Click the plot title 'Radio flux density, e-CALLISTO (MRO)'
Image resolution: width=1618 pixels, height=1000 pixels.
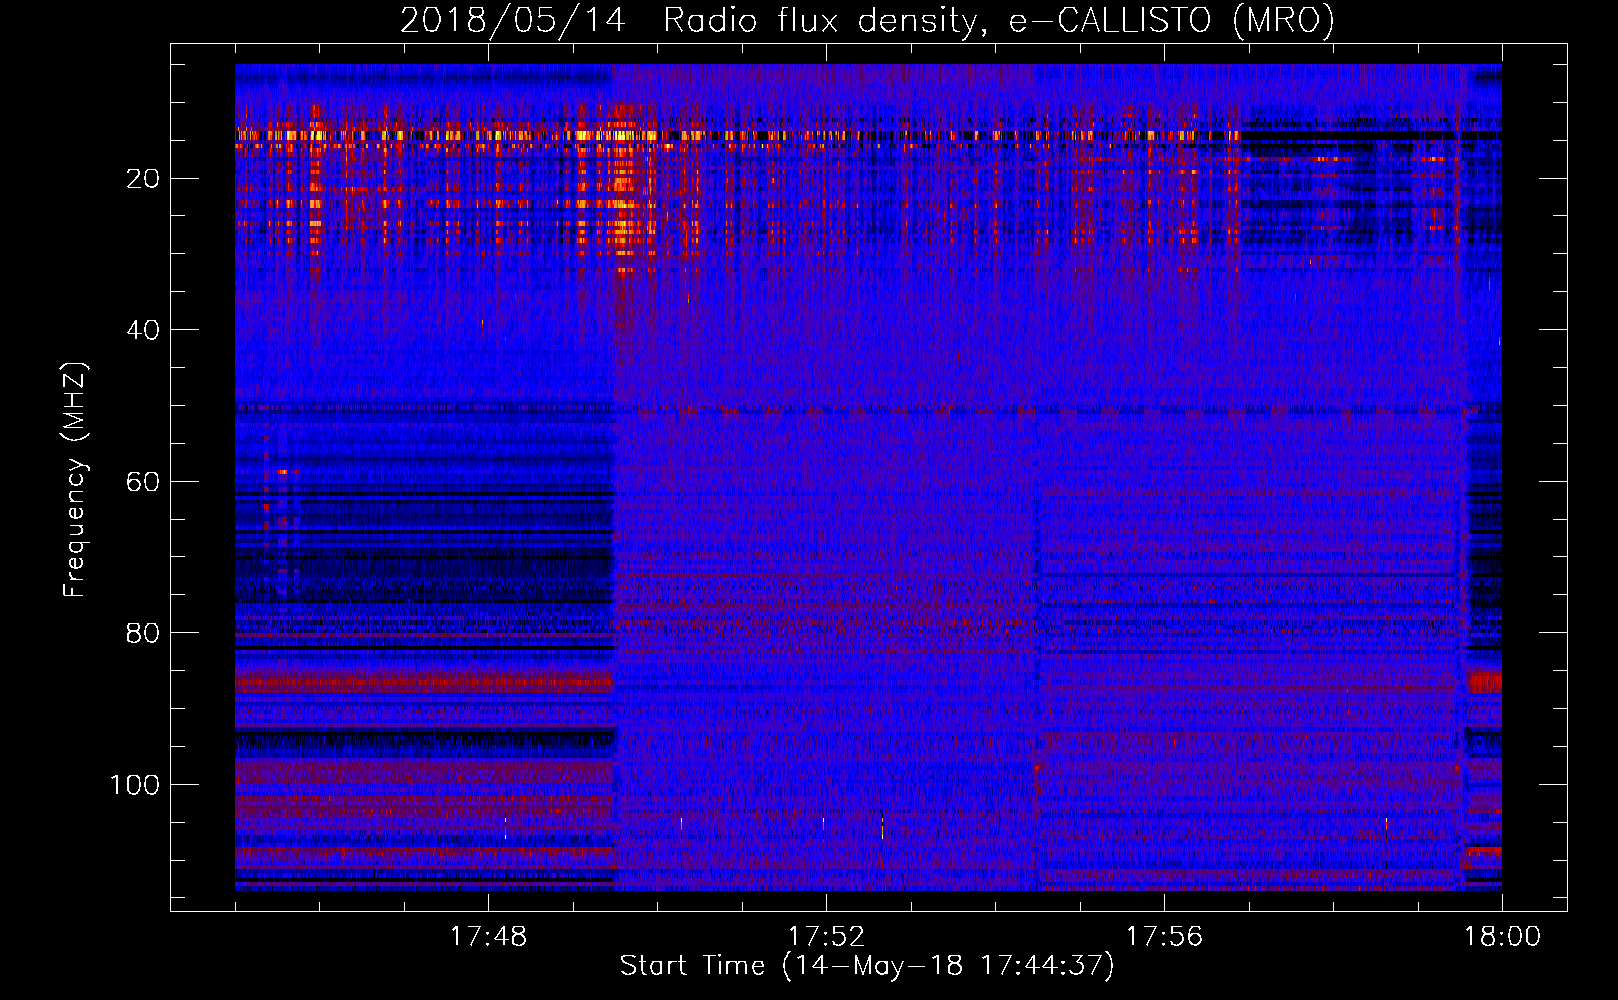tap(998, 20)
